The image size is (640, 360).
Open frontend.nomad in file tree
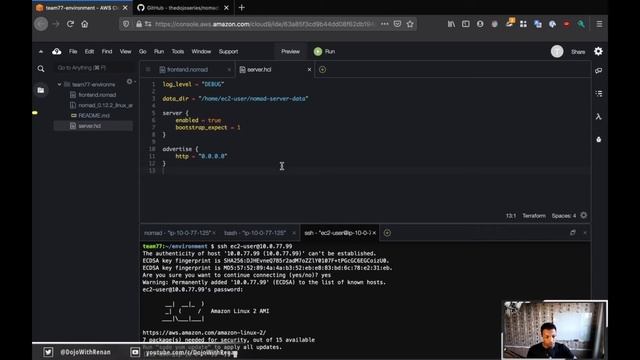point(97,95)
